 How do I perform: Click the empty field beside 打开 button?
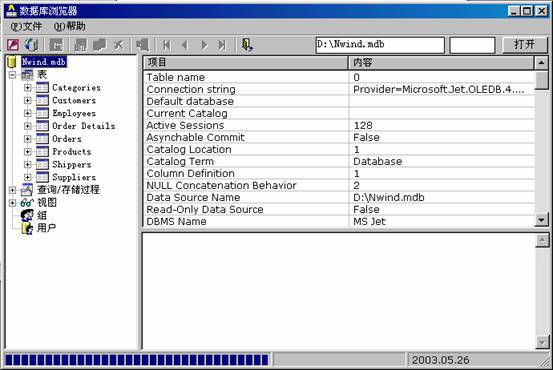pyautogui.click(x=473, y=45)
